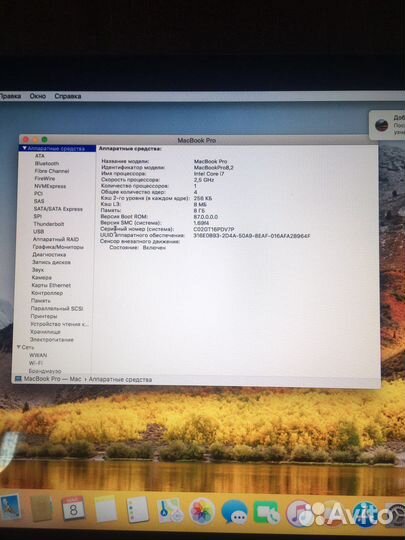The width and height of the screenshot is (405, 540).
Task: Open Contacts in the Dock
Action: (x=41, y=509)
